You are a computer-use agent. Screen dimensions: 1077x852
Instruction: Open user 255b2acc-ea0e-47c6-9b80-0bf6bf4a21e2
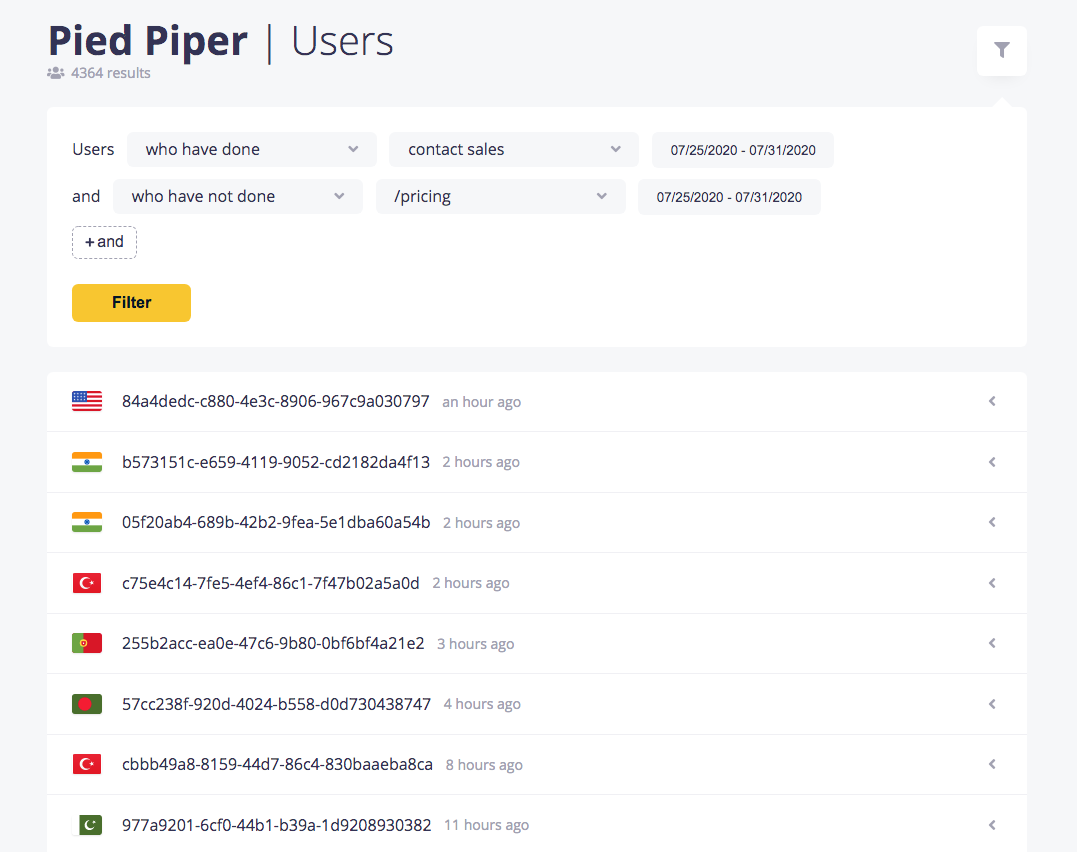(273, 643)
